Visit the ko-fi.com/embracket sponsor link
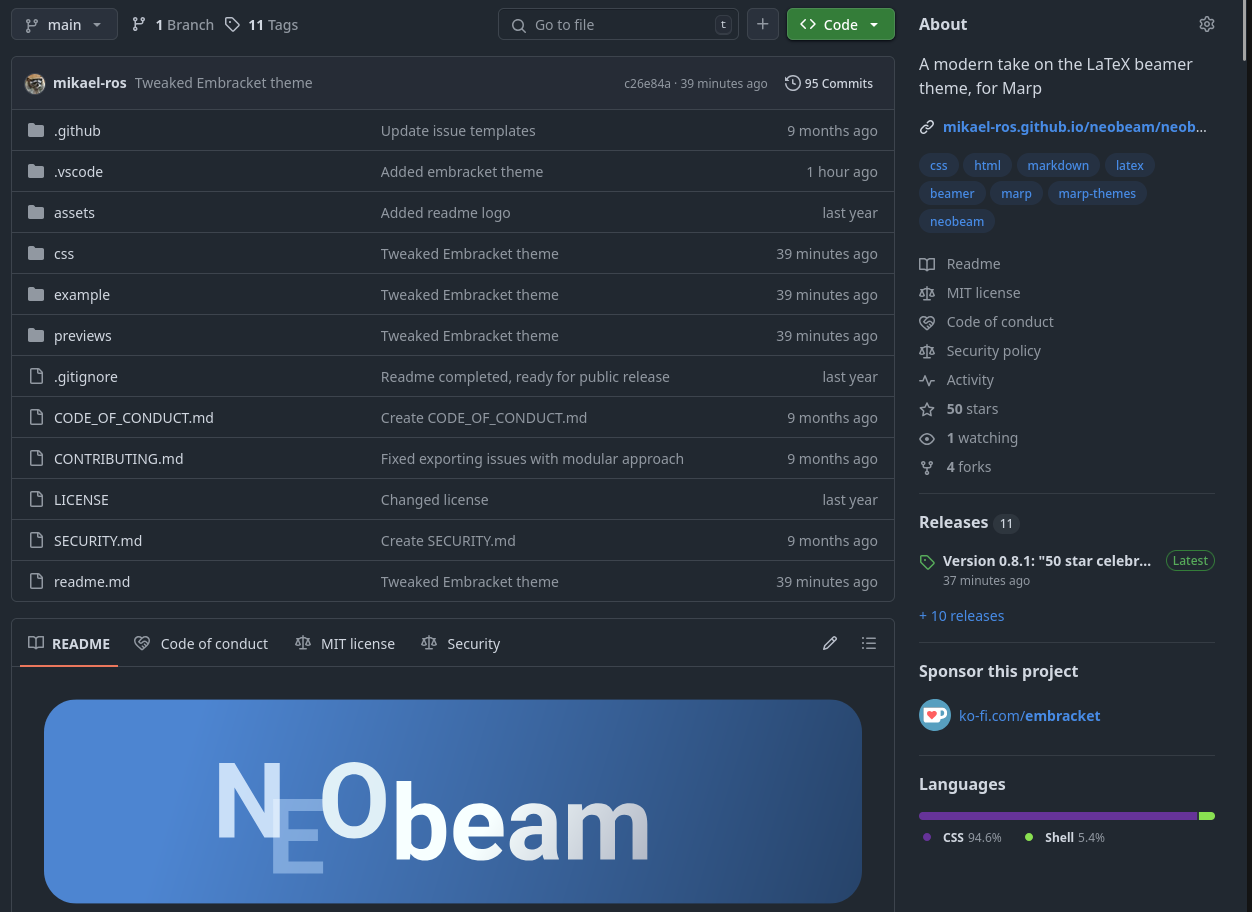Viewport: 1252px width, 912px height. 1029,715
